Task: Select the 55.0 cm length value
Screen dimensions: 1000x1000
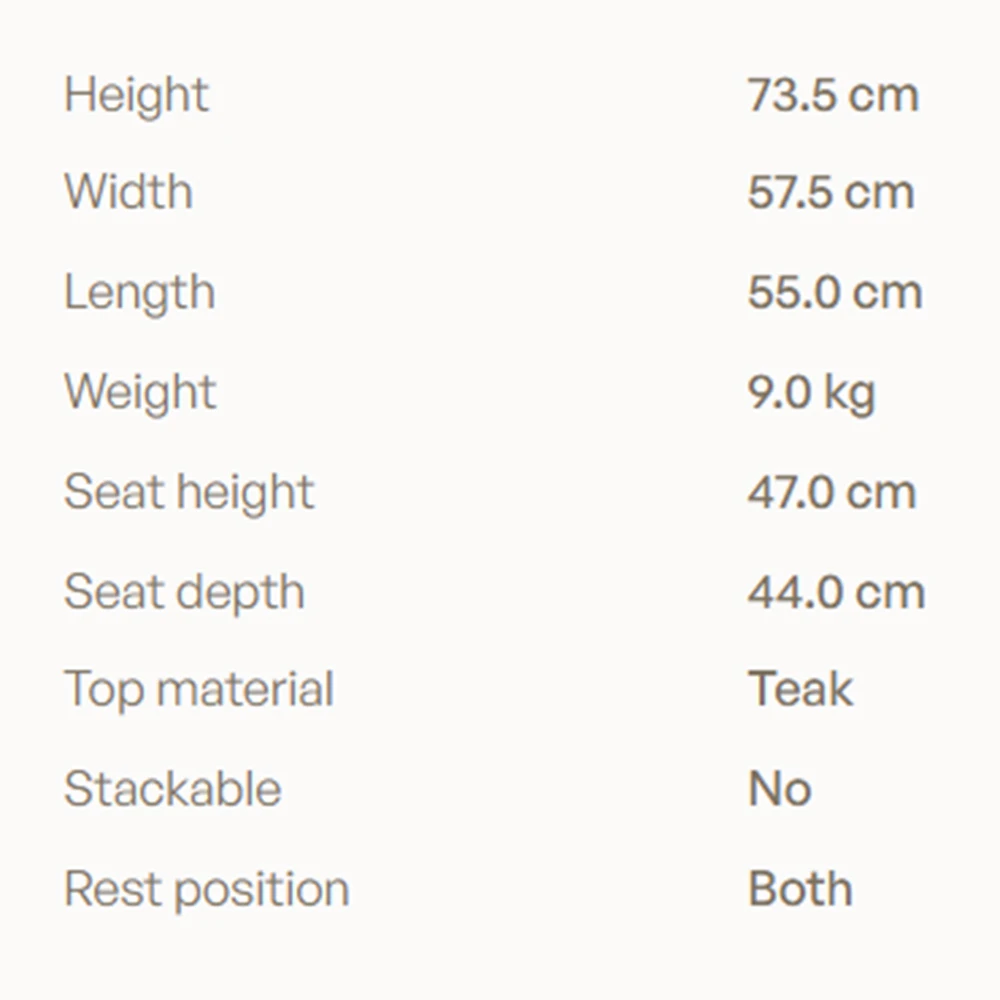Action: coord(835,293)
